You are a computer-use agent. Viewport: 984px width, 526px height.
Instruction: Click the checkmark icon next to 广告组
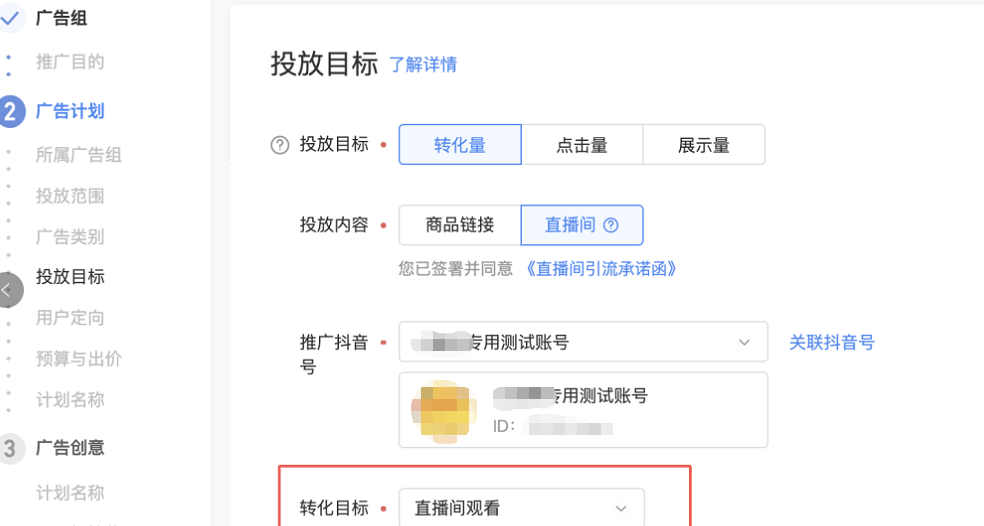tap(10, 18)
